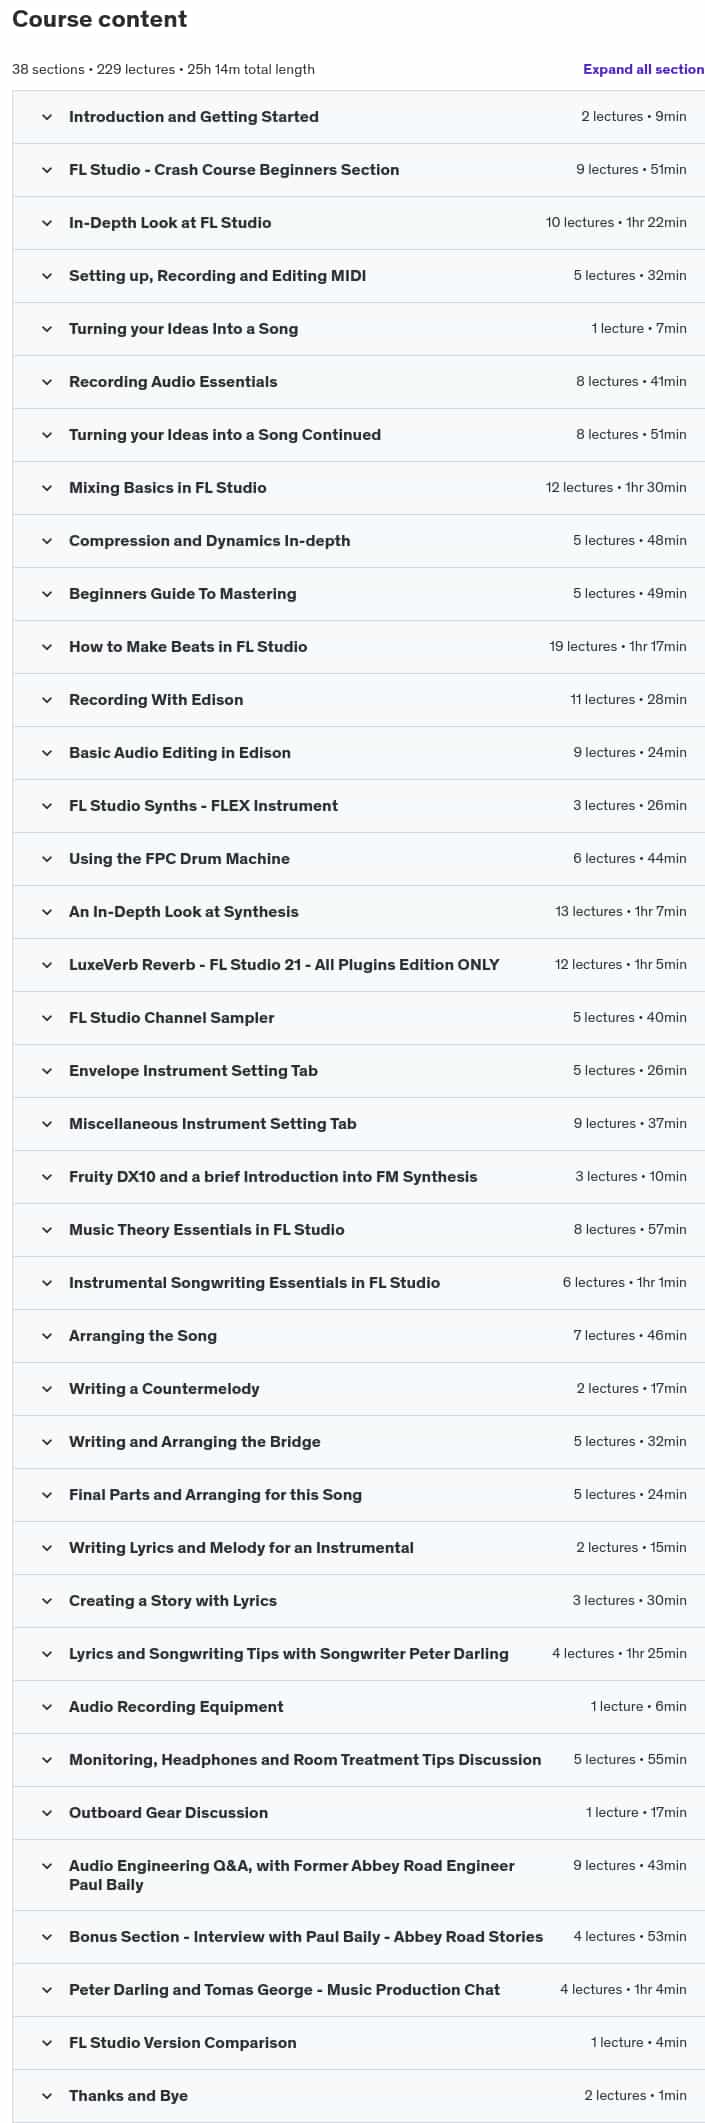This screenshot has width=705, height=2123.
Task: Open Mixing Basics in FL Studio section
Action: (x=358, y=488)
